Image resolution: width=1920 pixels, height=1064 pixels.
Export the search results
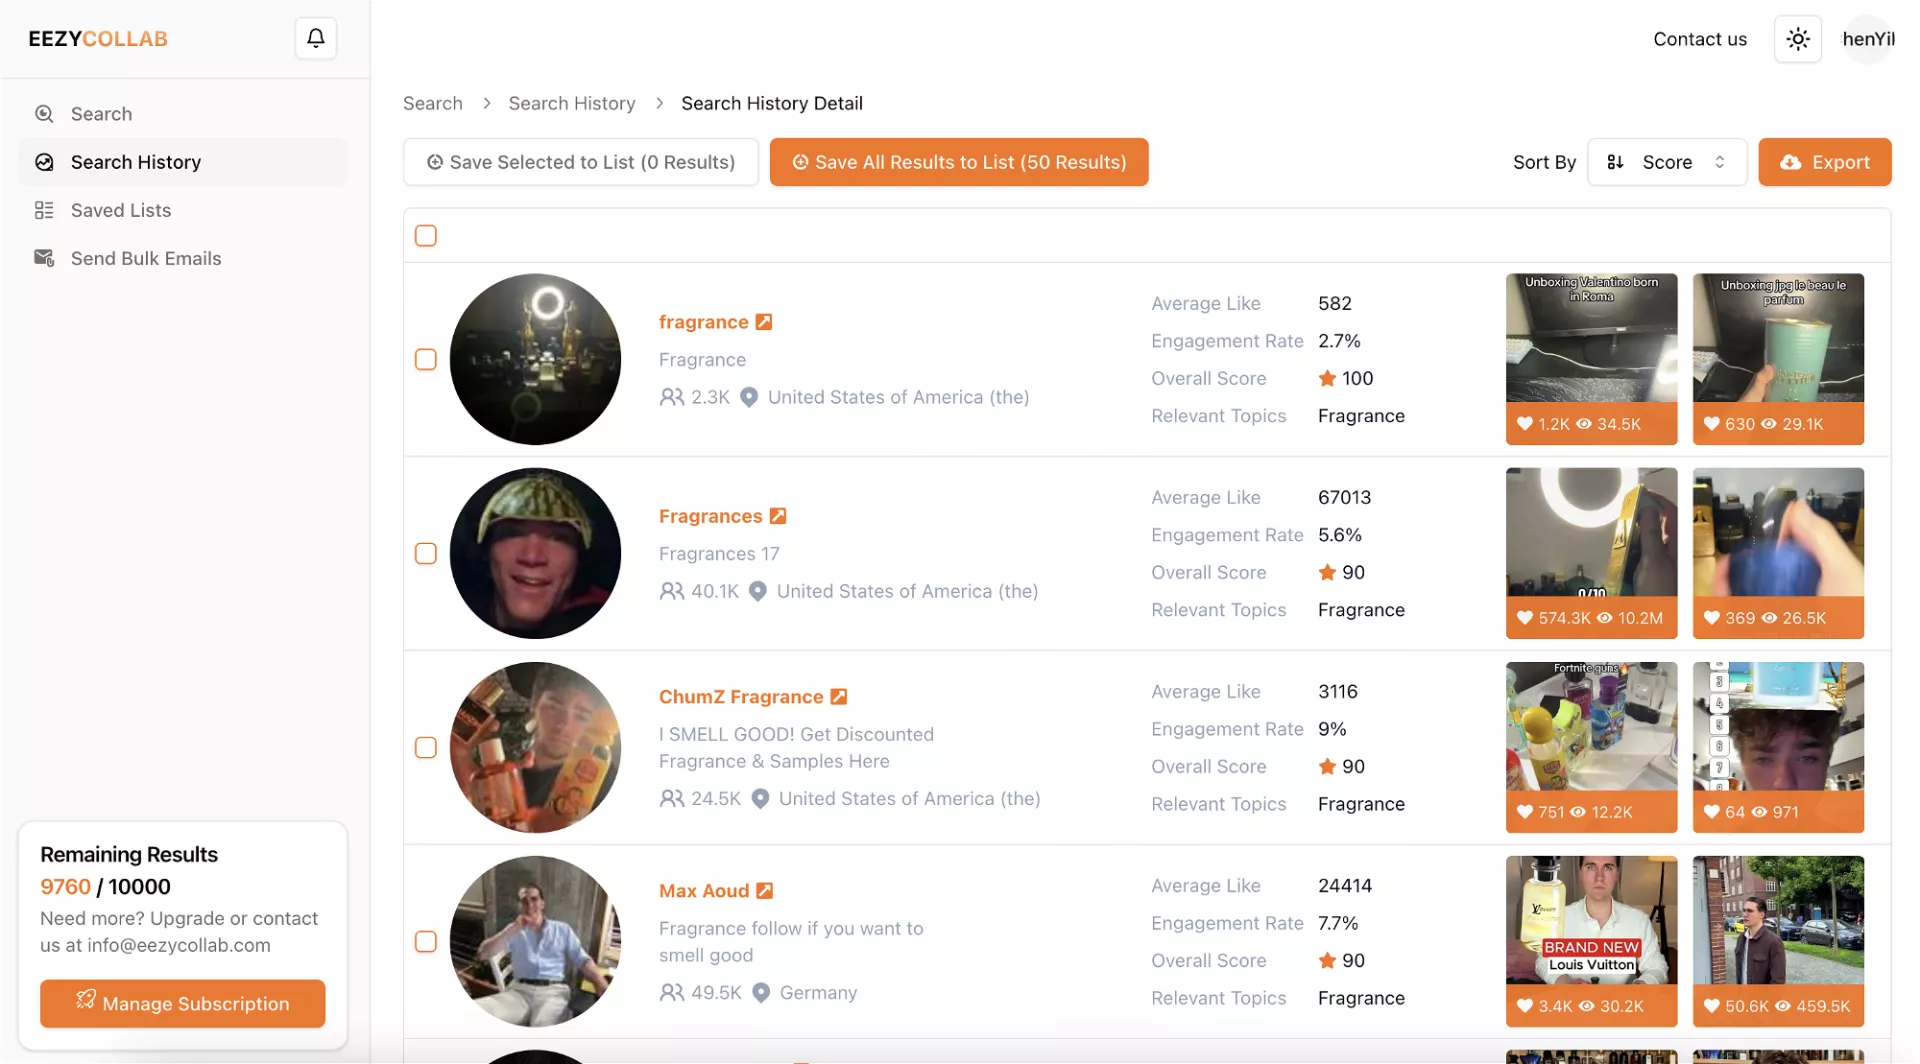tap(1824, 162)
